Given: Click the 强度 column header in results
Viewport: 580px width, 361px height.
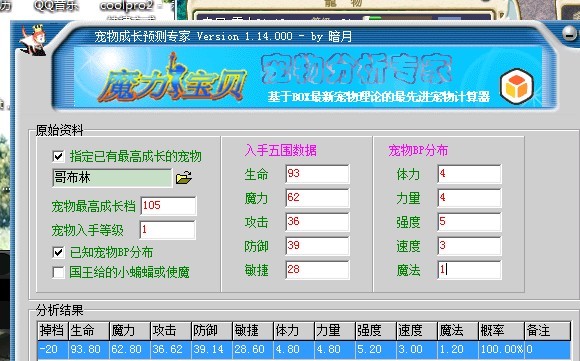Looking at the screenshot, I should click(375, 331).
